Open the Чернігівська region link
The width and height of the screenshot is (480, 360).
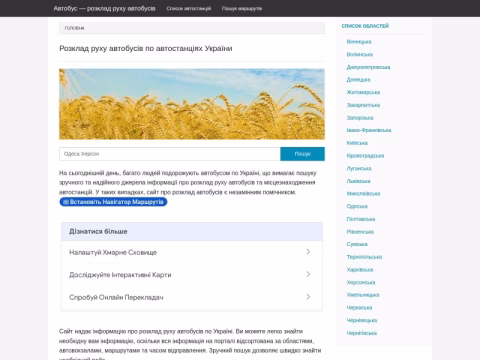click(x=362, y=333)
